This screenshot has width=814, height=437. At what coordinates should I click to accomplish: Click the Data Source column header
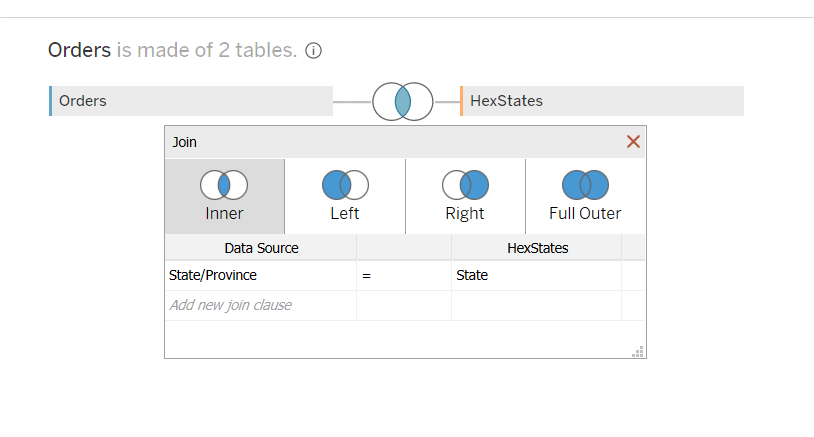pos(261,248)
